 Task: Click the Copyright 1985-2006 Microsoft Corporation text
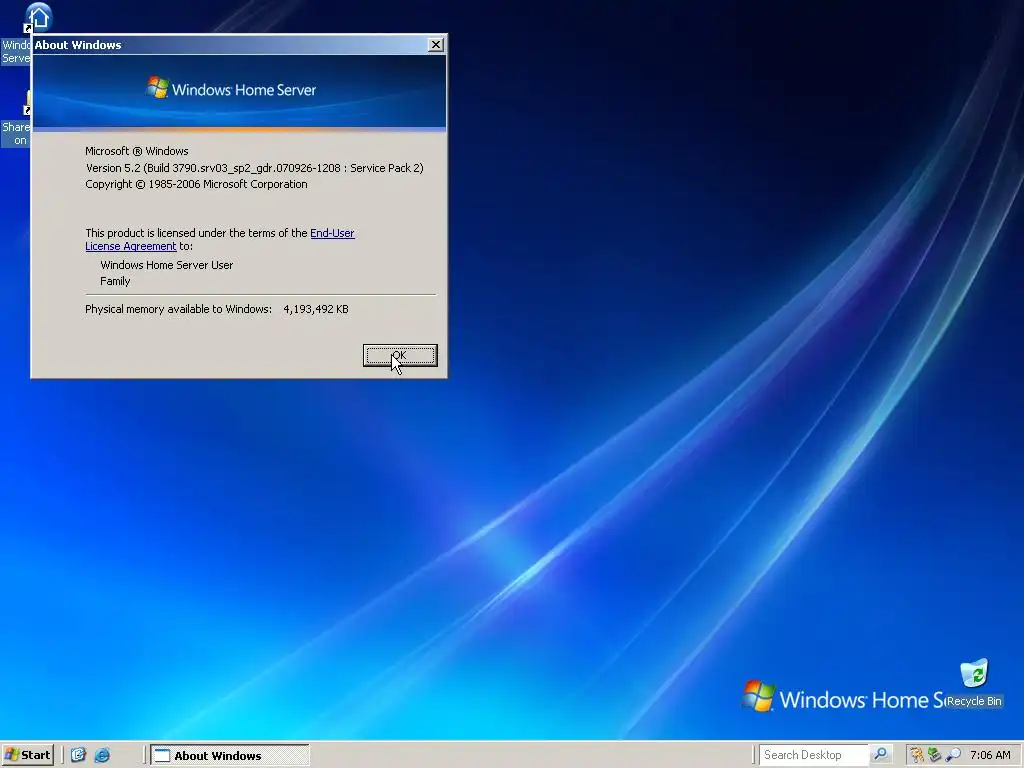[196, 184]
